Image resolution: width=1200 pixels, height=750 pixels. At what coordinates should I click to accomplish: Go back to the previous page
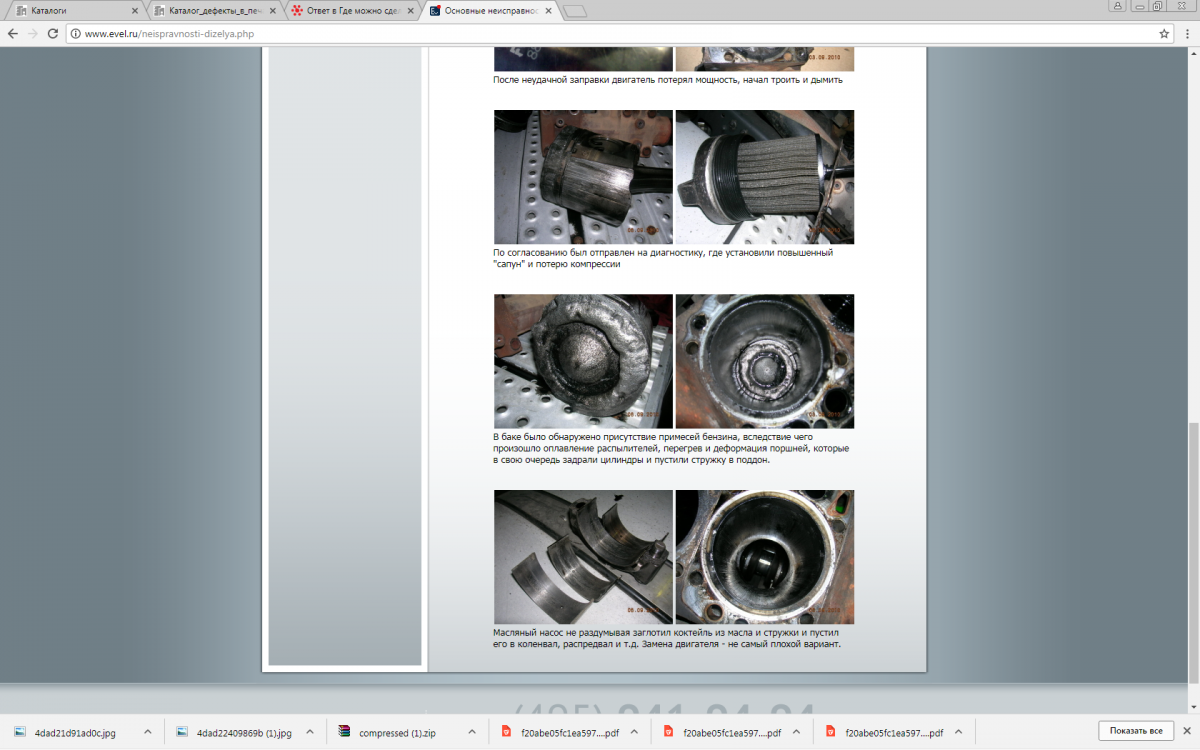(12, 33)
